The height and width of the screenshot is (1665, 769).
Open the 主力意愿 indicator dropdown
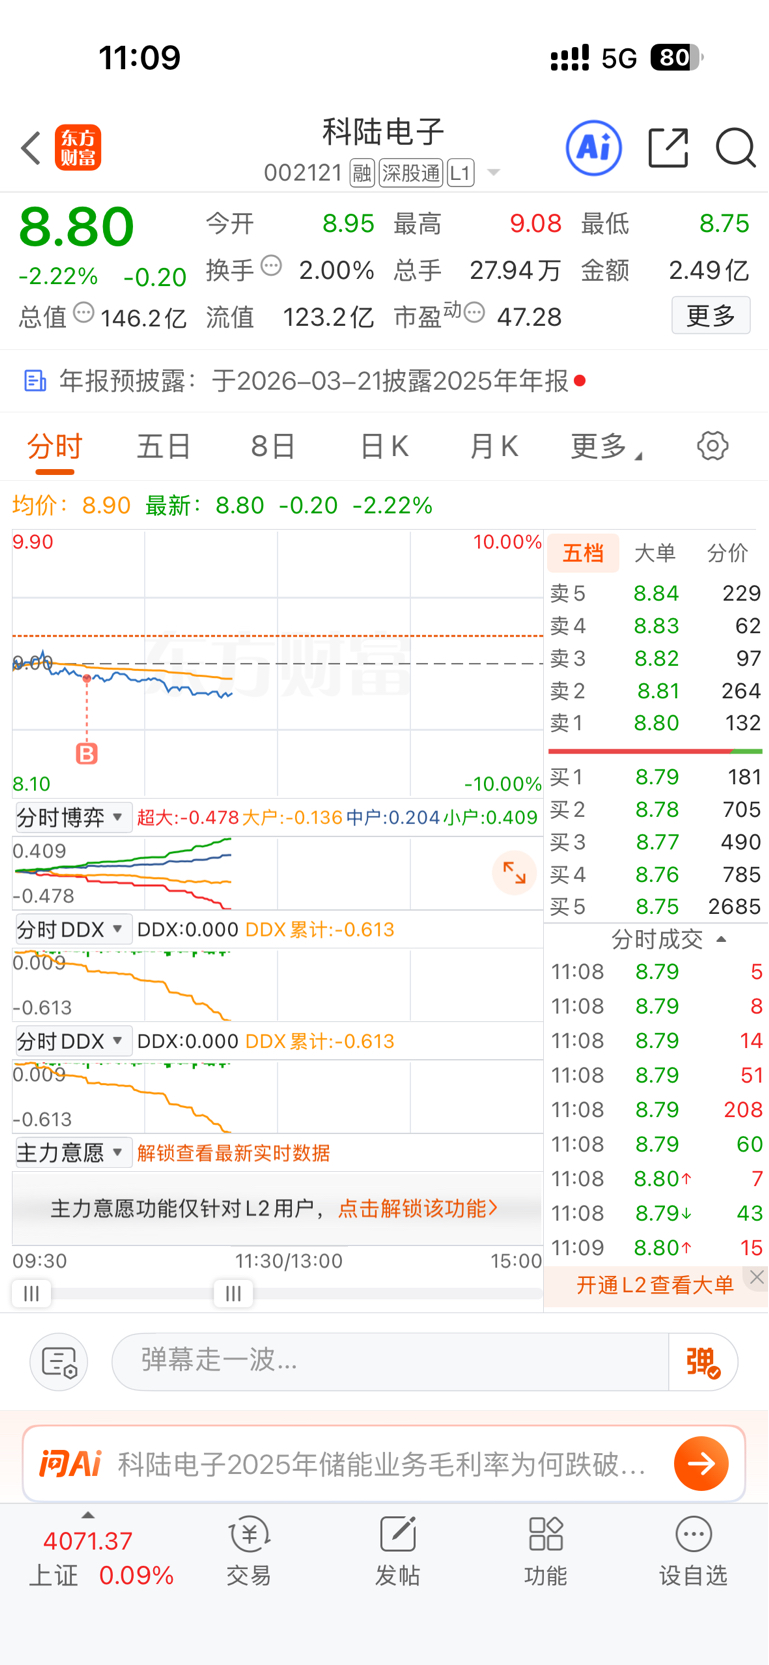tap(72, 1153)
